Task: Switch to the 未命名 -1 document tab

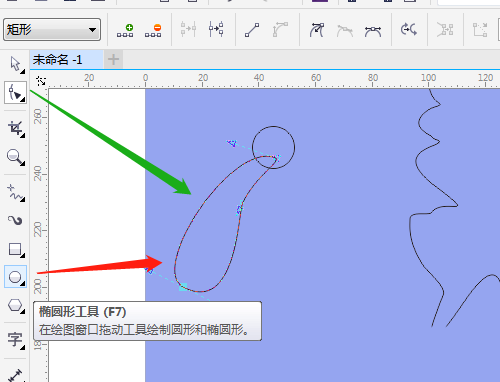Action: pos(67,60)
